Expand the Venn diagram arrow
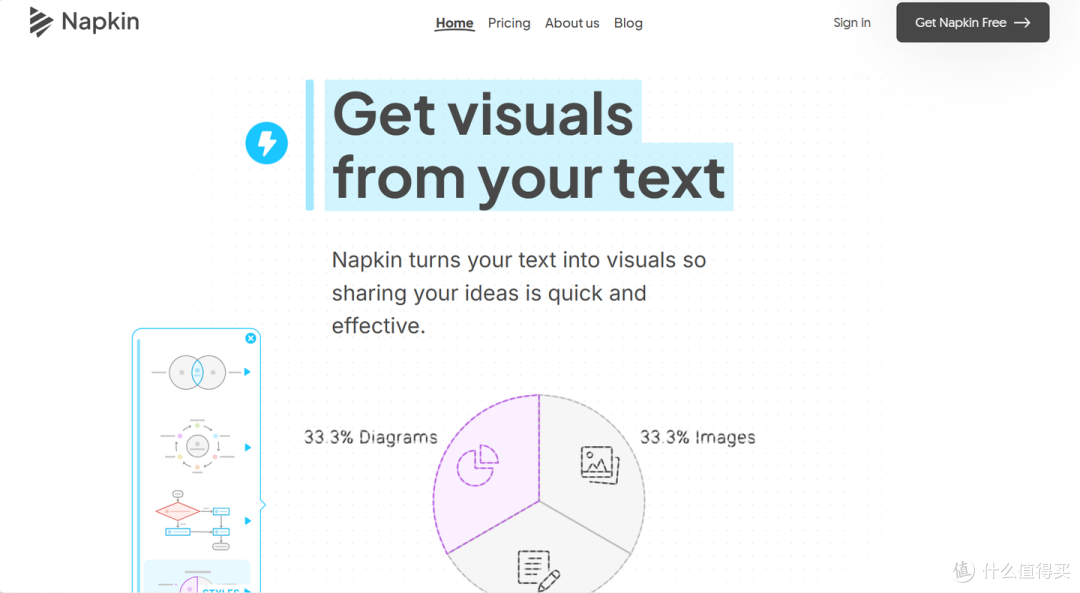The width and height of the screenshot is (1080, 593). tap(247, 372)
